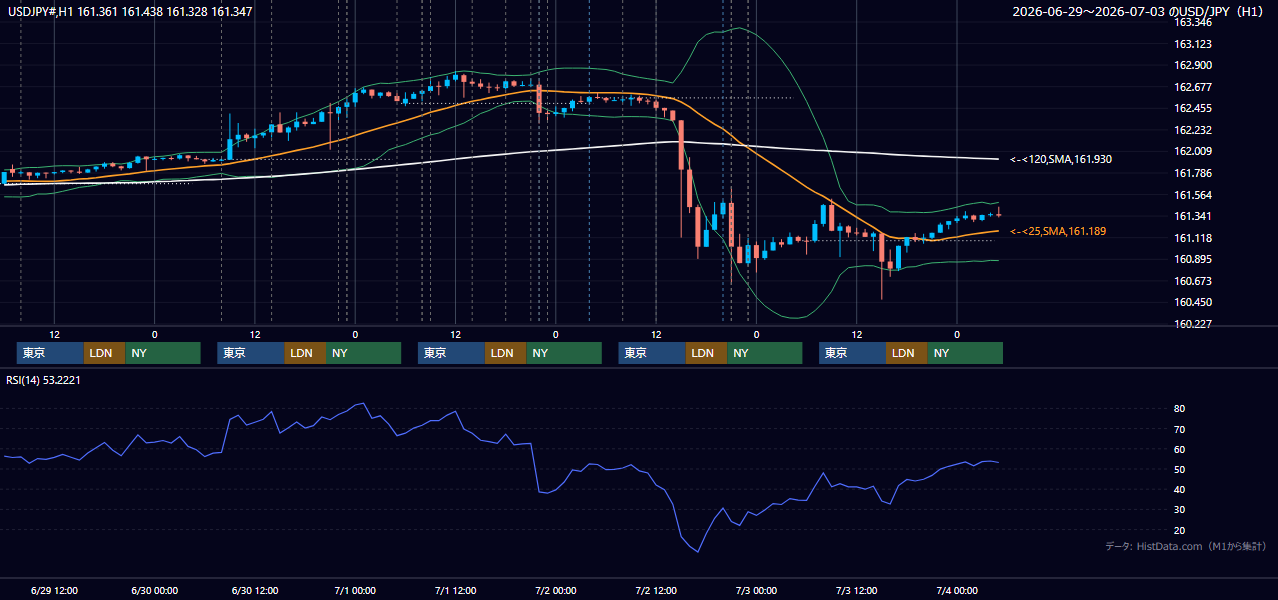Select the 6/29 12:00 time axis label
The image size is (1278, 600).
pos(55,590)
